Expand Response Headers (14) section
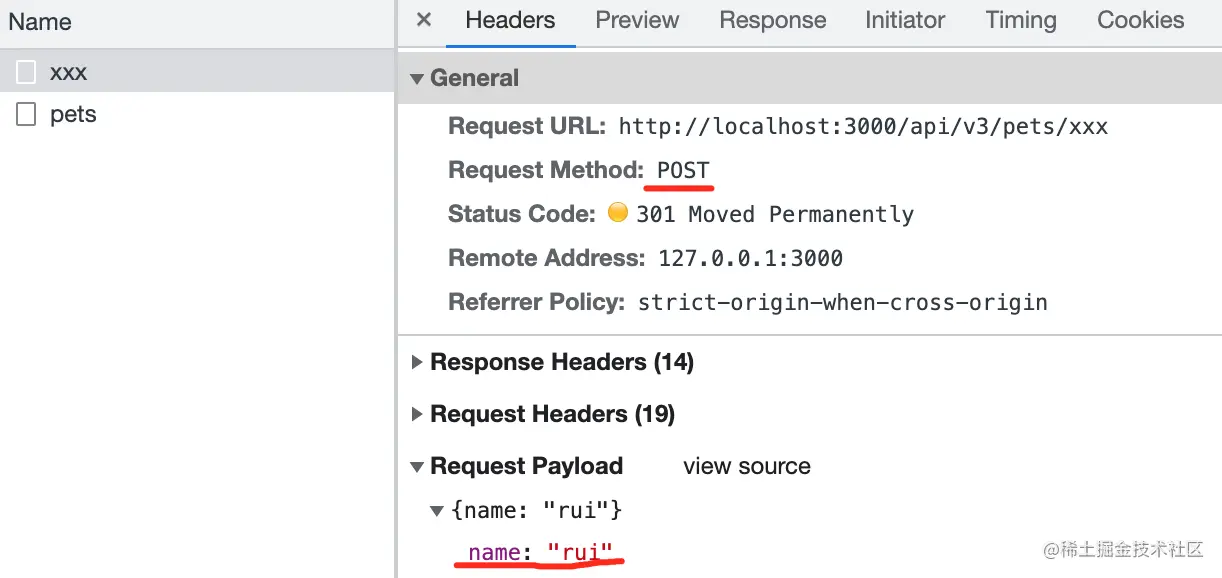The height and width of the screenshot is (578, 1222). coord(417,362)
